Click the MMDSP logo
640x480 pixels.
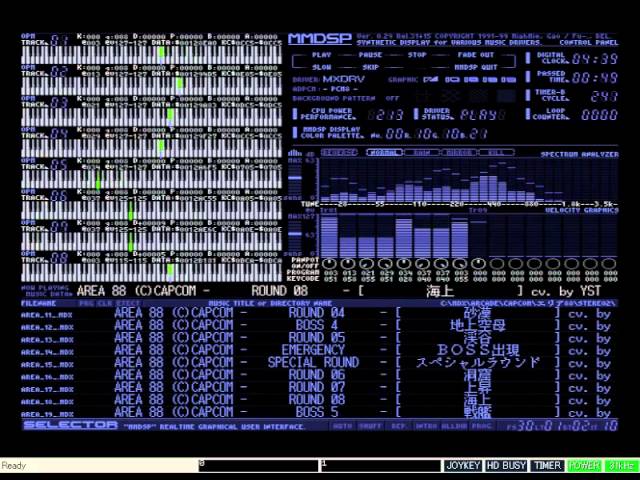click(320, 39)
